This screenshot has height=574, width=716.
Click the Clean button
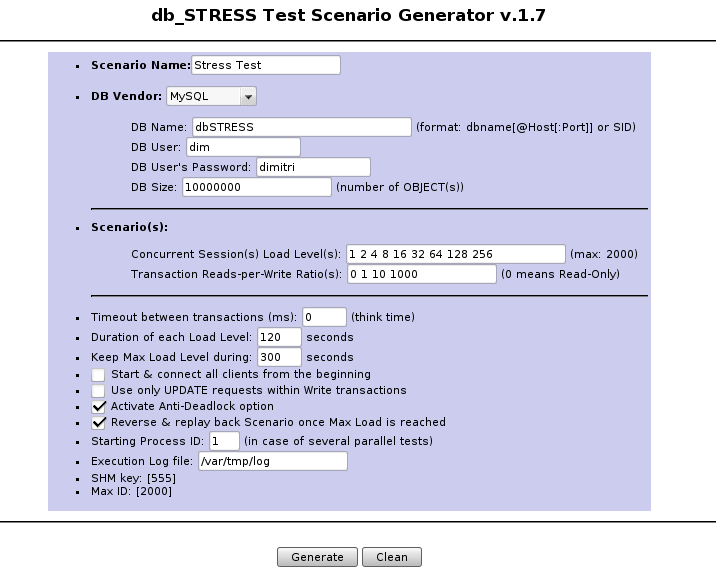point(392,557)
